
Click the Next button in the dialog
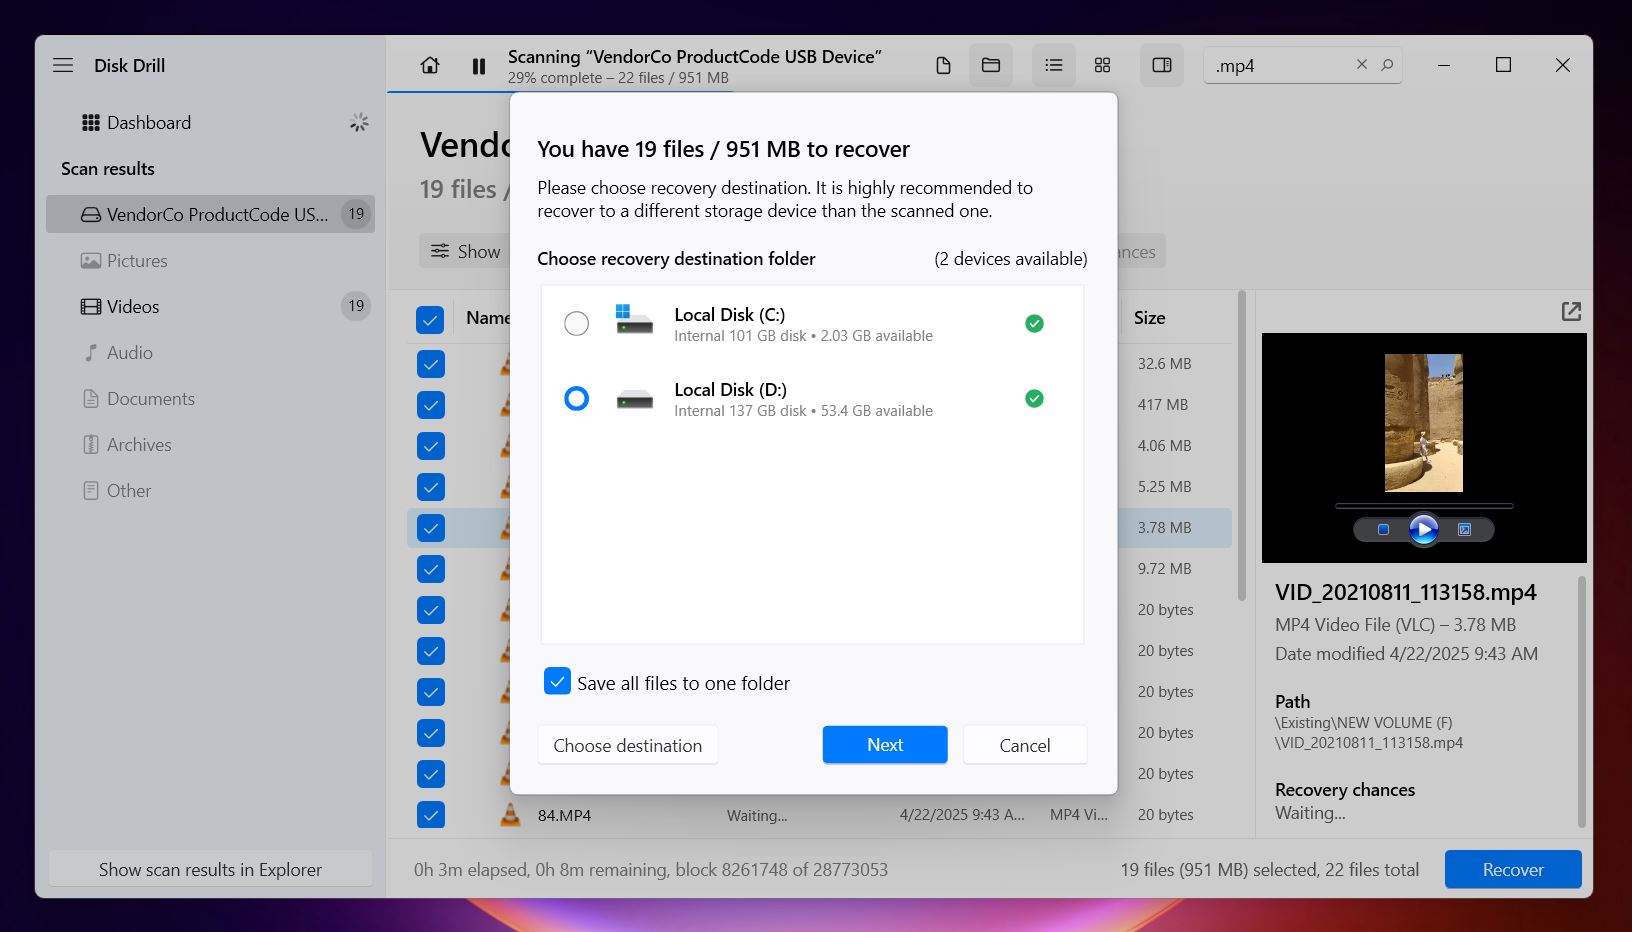[885, 745]
